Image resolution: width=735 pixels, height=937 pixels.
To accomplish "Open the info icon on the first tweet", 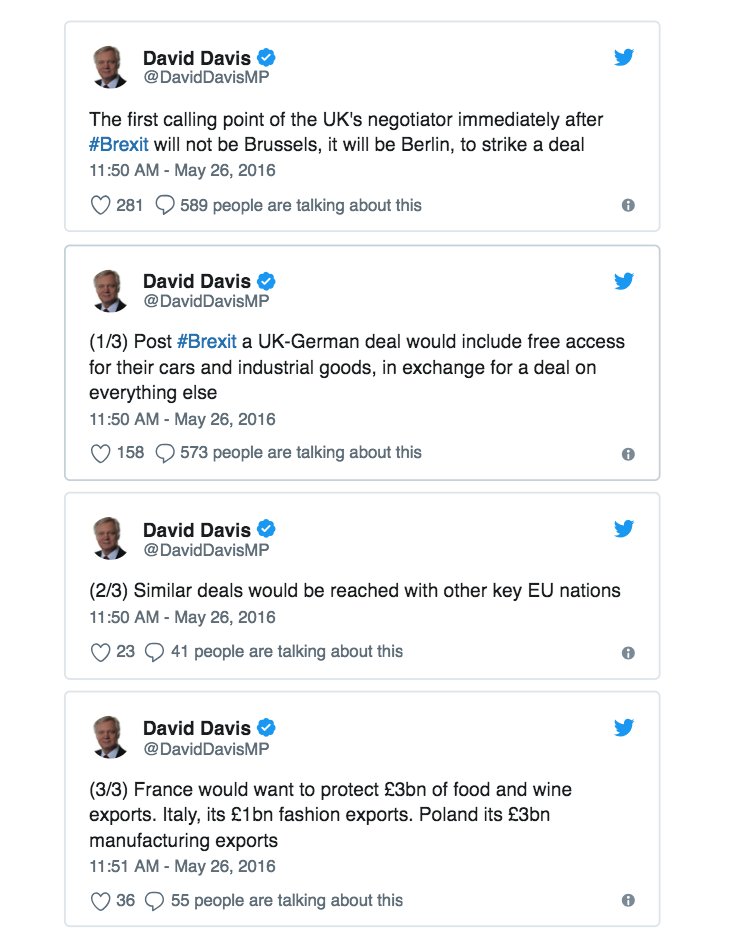I will 628,204.
